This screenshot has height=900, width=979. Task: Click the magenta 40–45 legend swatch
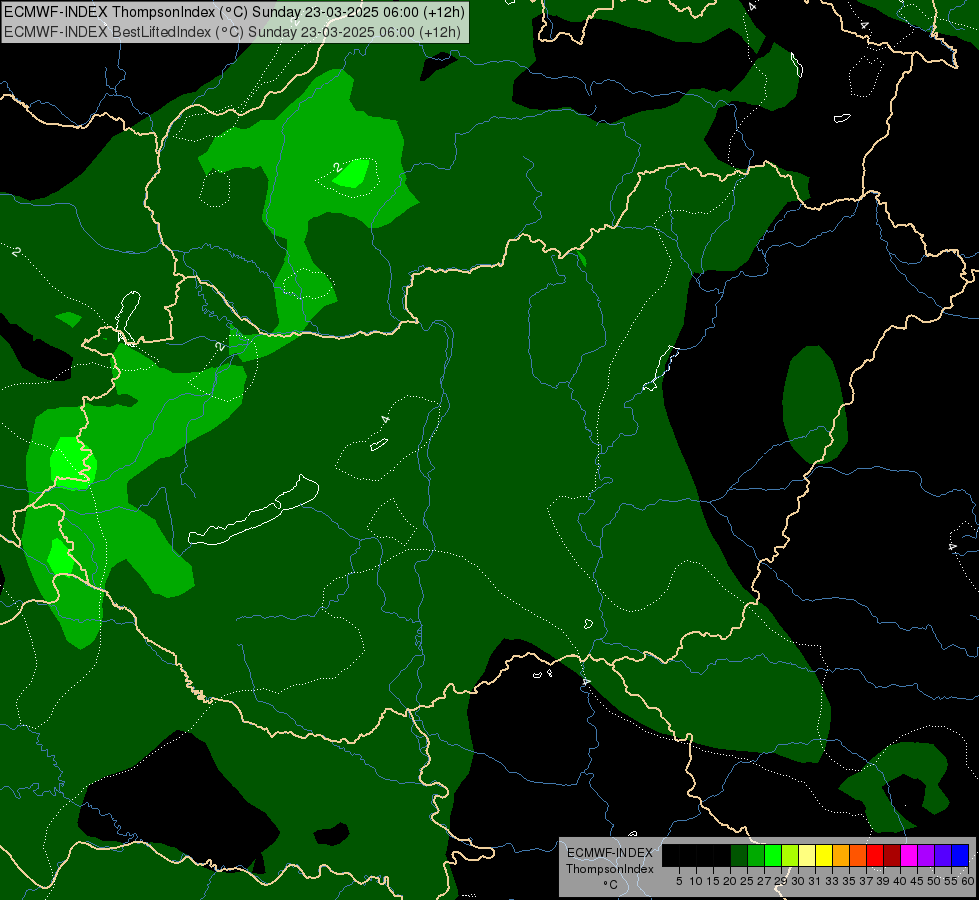pos(909,855)
